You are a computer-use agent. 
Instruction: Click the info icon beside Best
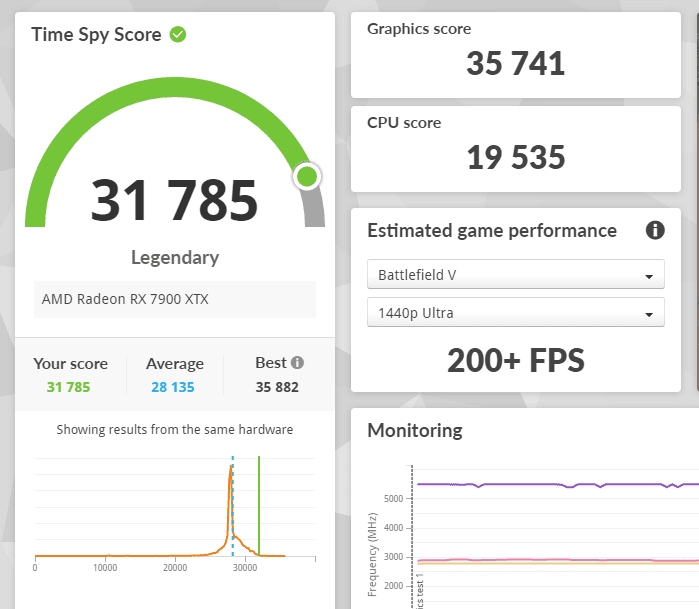[x=297, y=362]
